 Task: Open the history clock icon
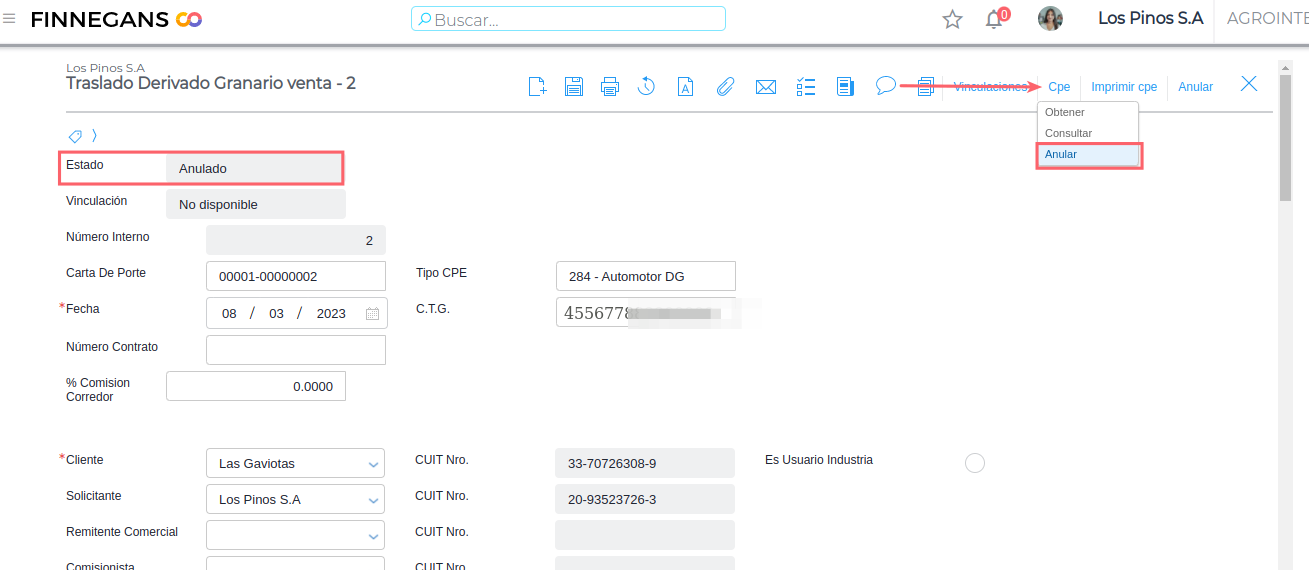click(x=646, y=86)
